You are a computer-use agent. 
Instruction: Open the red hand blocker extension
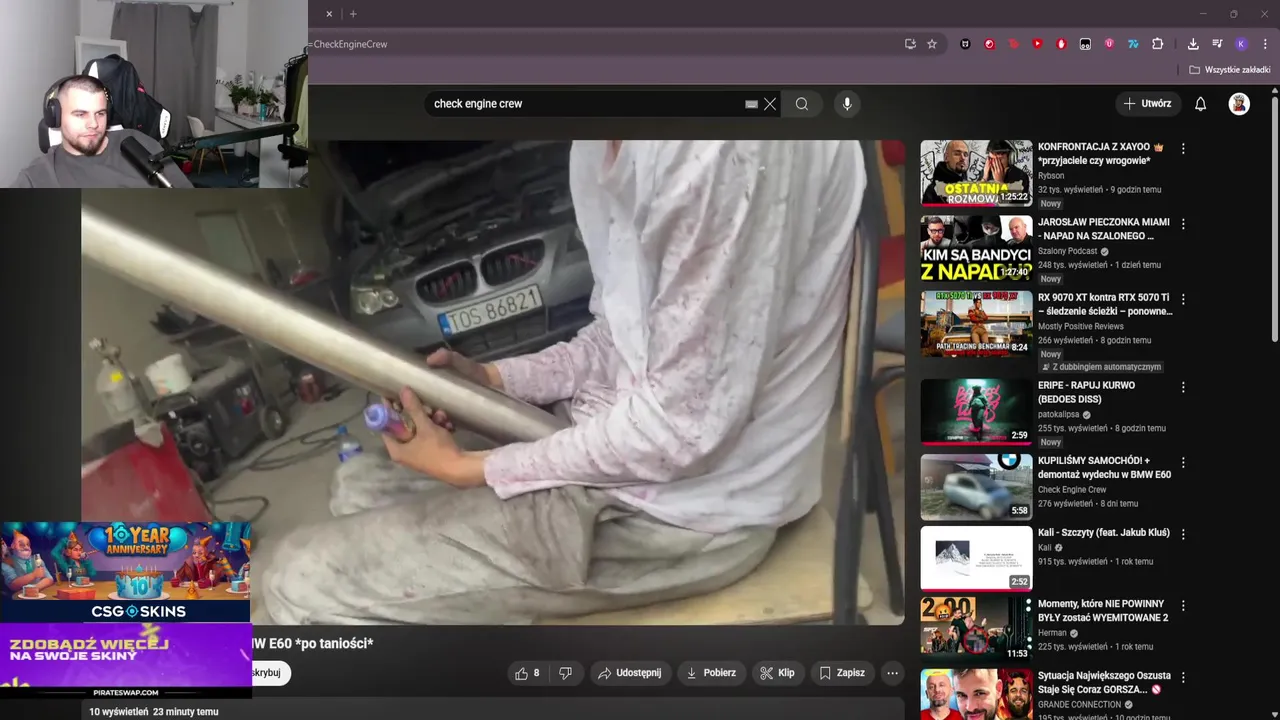pos(1061,44)
